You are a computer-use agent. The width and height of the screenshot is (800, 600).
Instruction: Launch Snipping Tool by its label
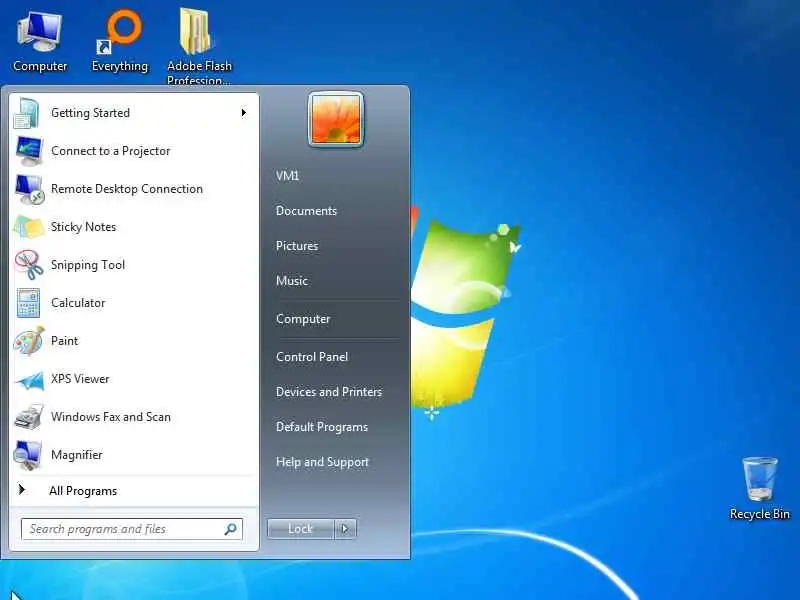[88, 265]
